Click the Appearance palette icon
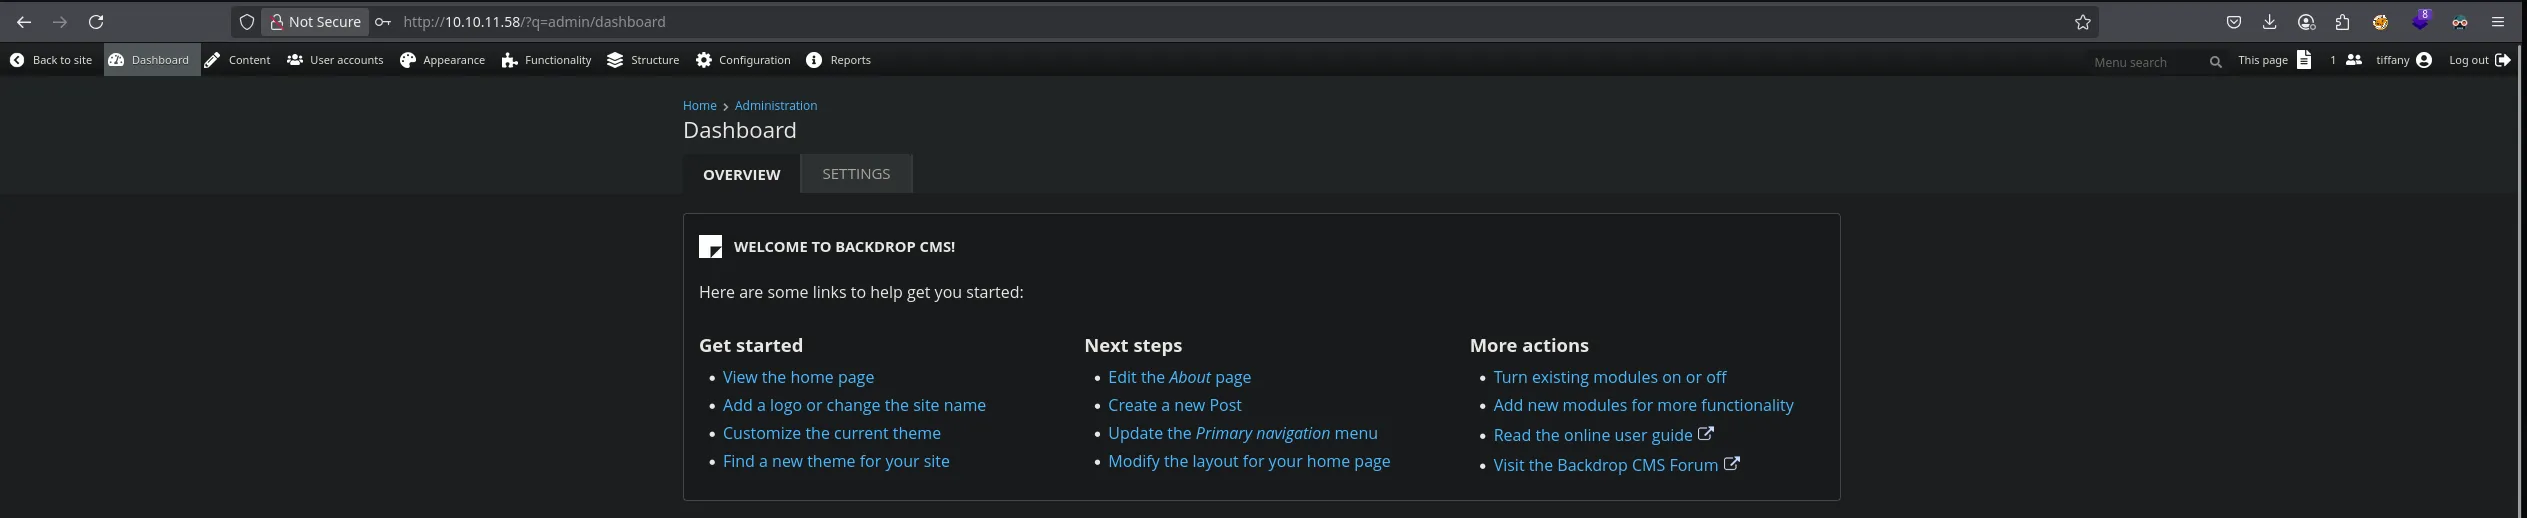The image size is (2527, 518). (408, 60)
